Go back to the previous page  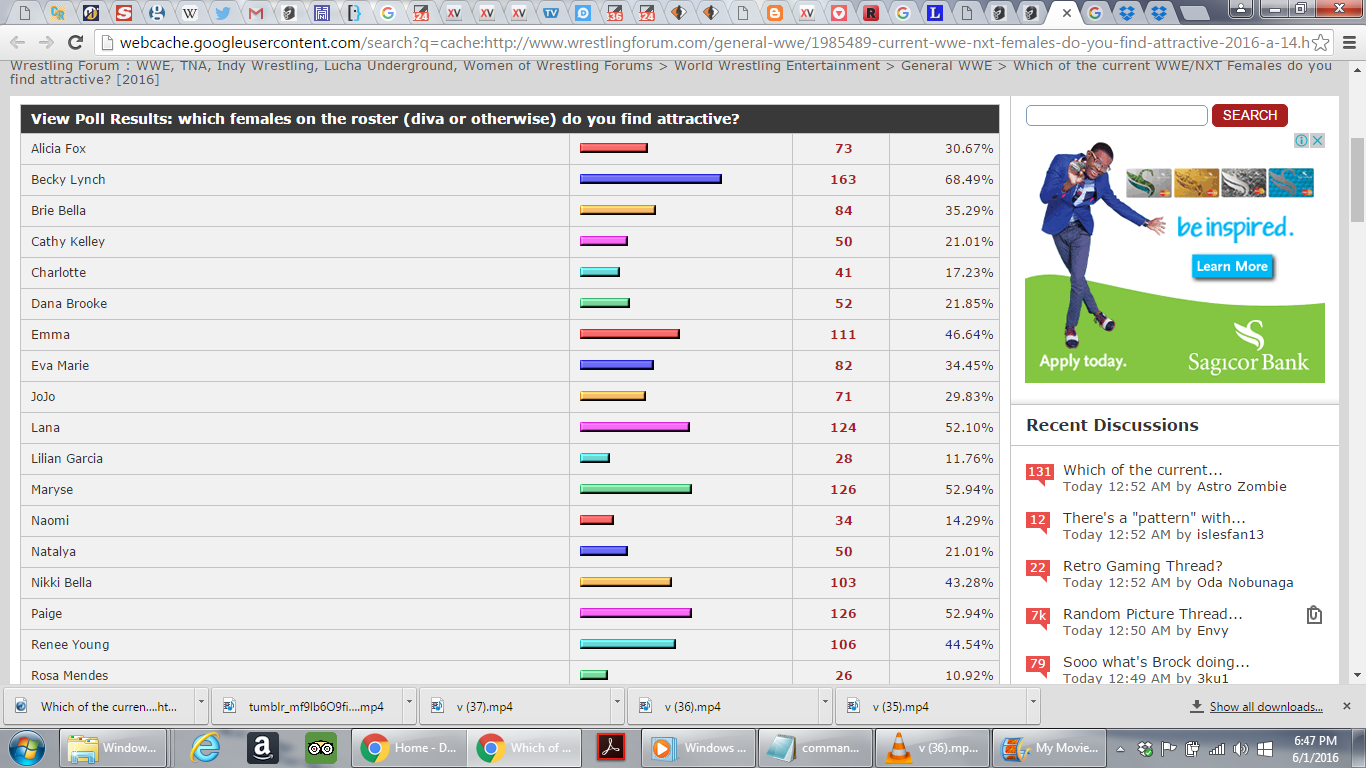point(17,43)
